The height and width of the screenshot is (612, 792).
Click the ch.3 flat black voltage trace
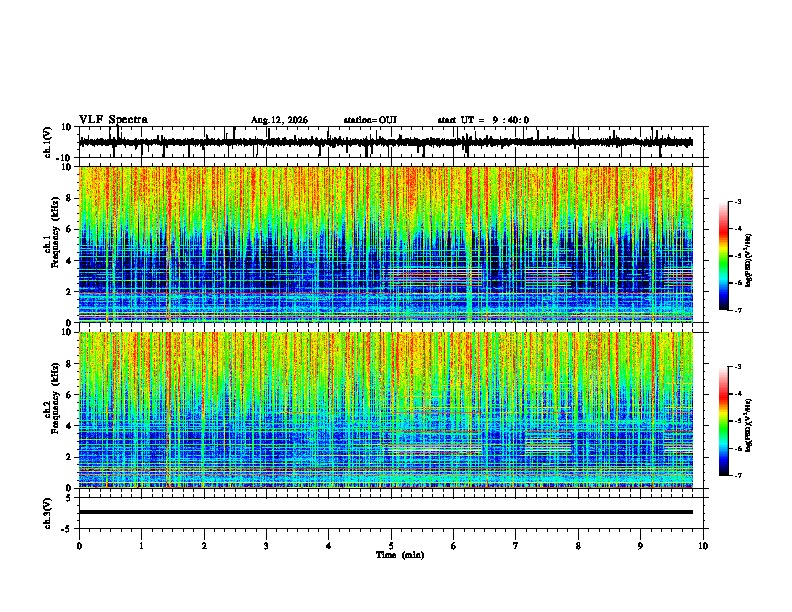(386, 512)
